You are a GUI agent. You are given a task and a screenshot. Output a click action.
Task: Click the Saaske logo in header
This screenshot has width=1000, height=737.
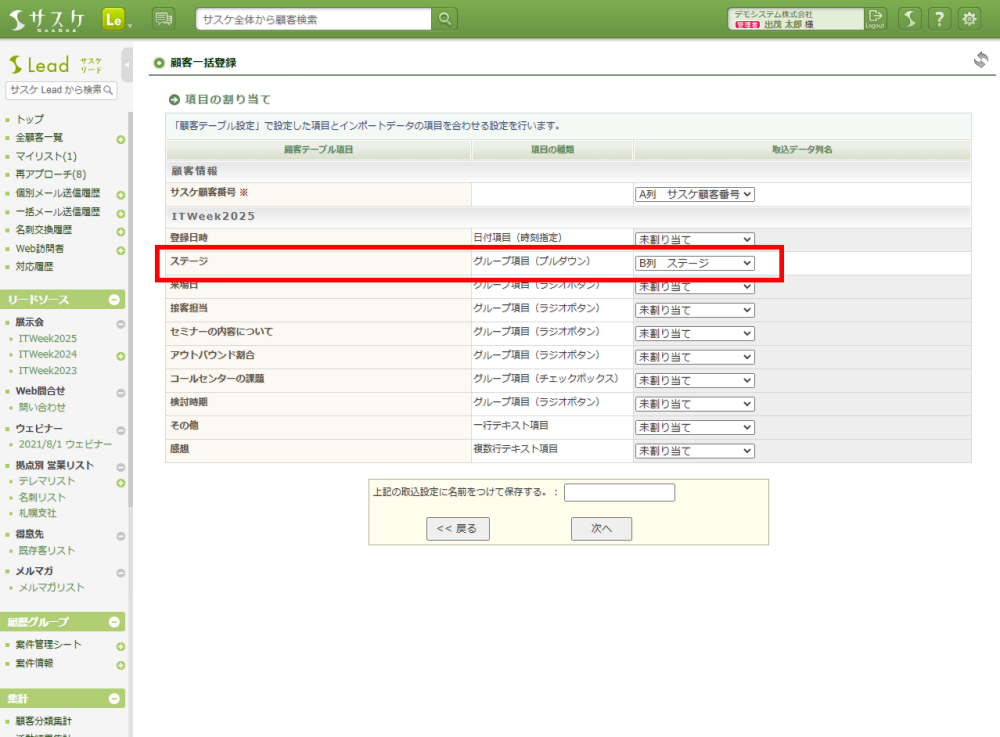pos(48,20)
